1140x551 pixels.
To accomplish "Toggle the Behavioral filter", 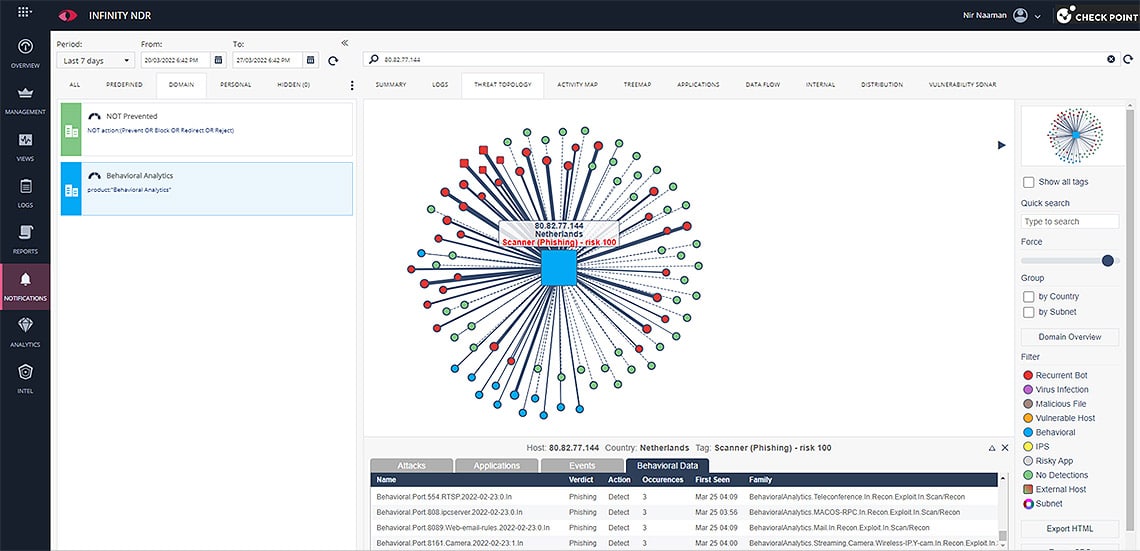I will [1049, 433].
